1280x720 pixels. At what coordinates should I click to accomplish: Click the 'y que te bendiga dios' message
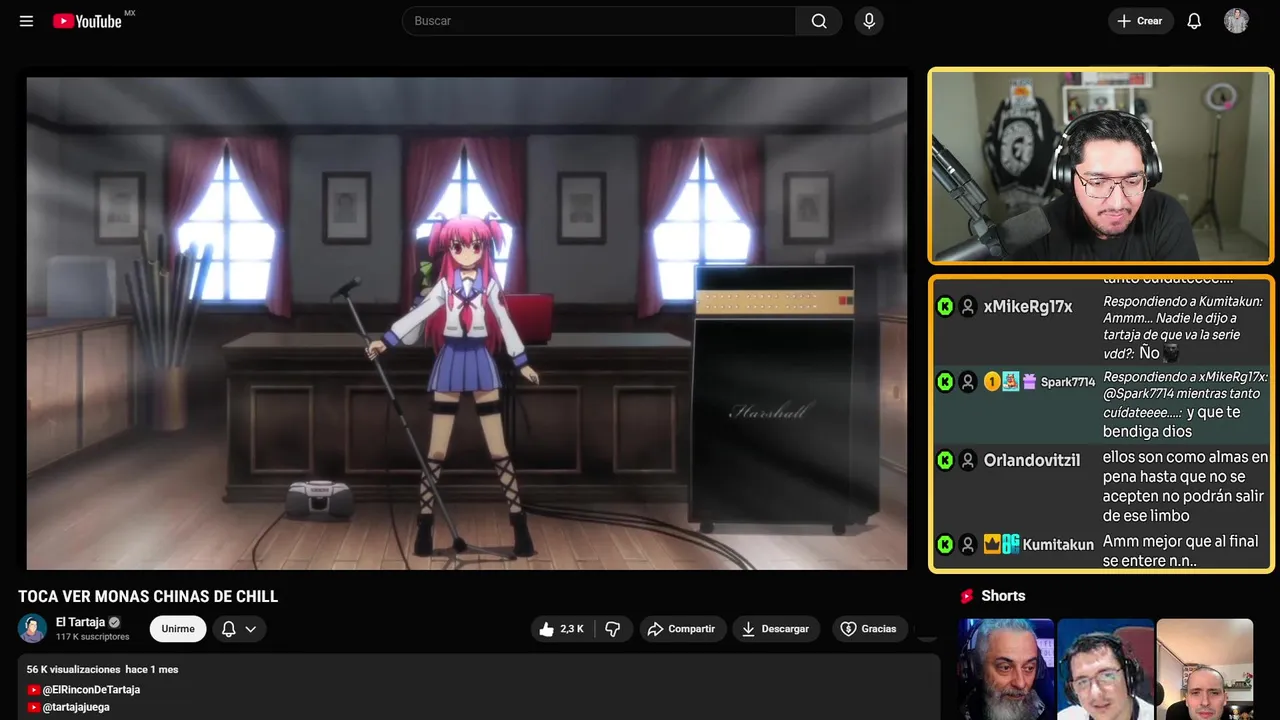point(1170,422)
